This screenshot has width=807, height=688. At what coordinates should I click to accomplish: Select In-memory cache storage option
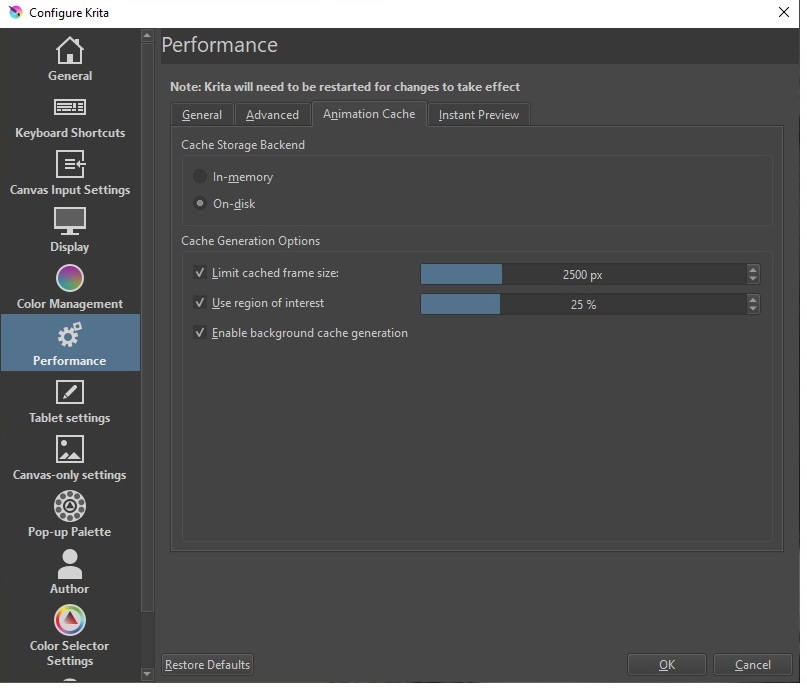click(200, 177)
